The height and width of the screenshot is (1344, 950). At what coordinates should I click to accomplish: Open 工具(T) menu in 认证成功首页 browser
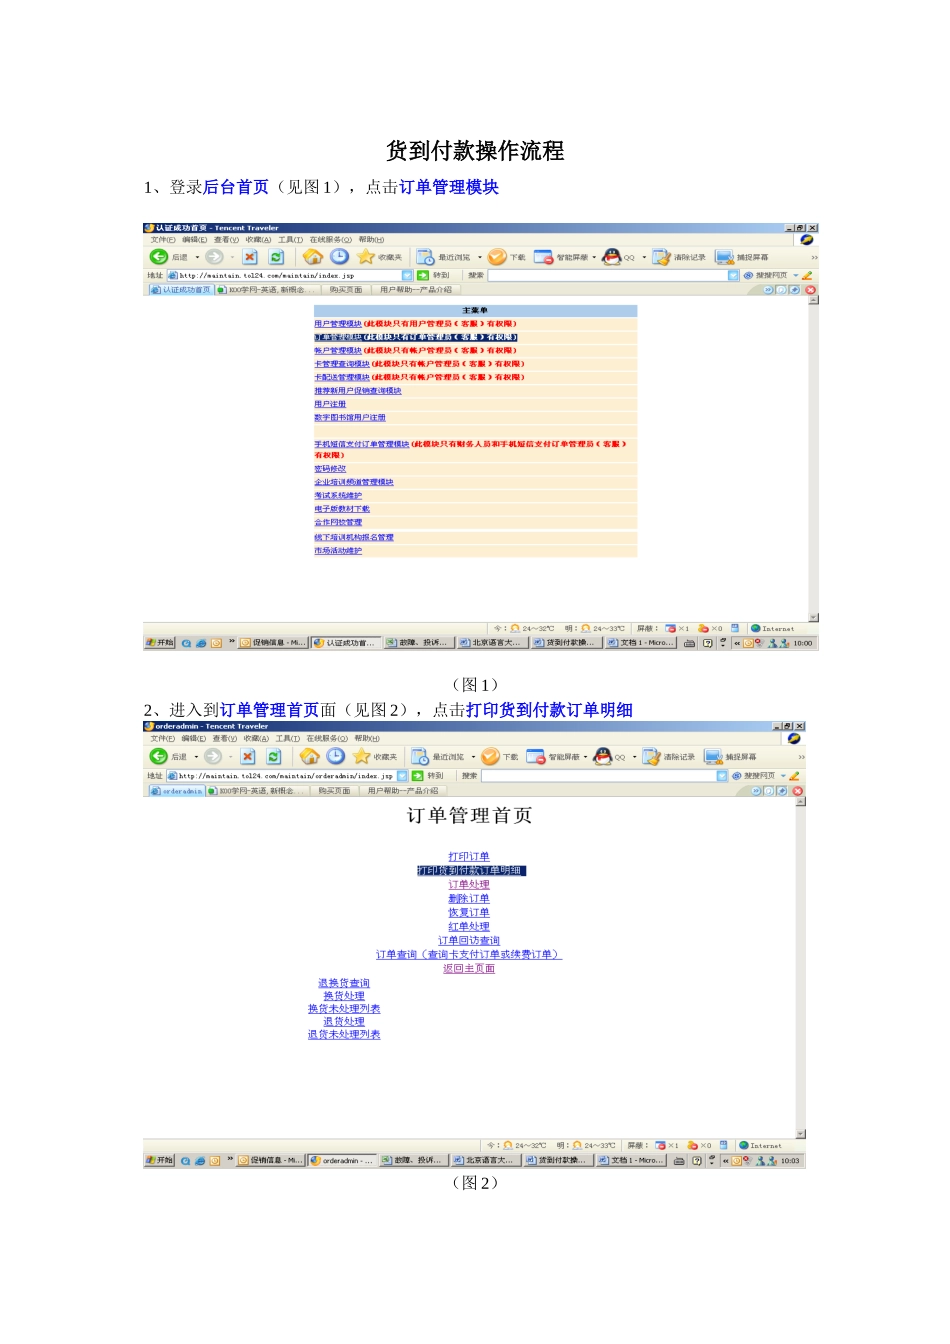291,240
